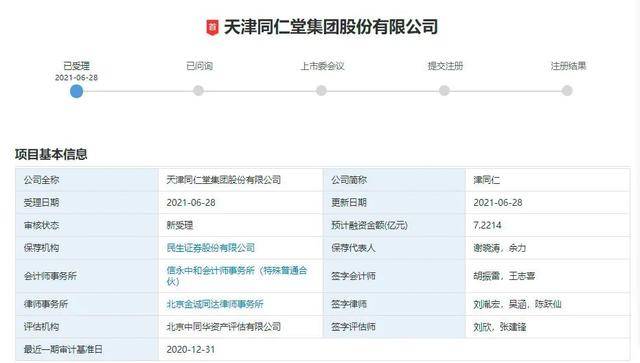Select the 已问询 progress step dot
640x363 pixels.
pyautogui.click(x=198, y=90)
